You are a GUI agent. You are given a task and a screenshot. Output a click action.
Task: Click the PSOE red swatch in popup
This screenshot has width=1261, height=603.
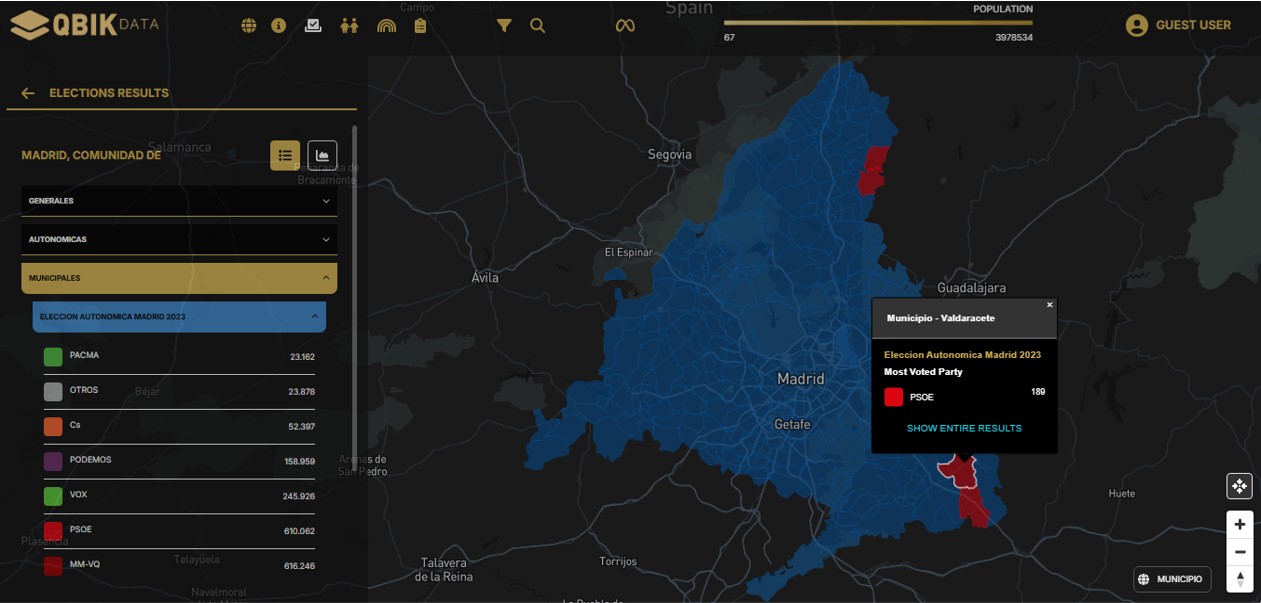(x=894, y=397)
